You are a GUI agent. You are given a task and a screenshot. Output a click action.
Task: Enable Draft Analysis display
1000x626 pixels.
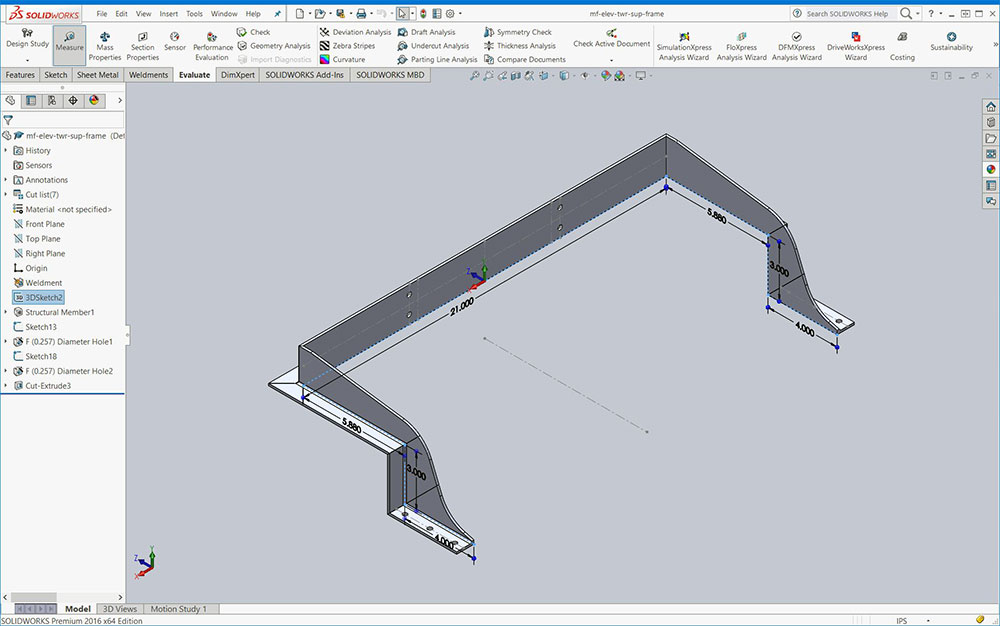(x=432, y=32)
